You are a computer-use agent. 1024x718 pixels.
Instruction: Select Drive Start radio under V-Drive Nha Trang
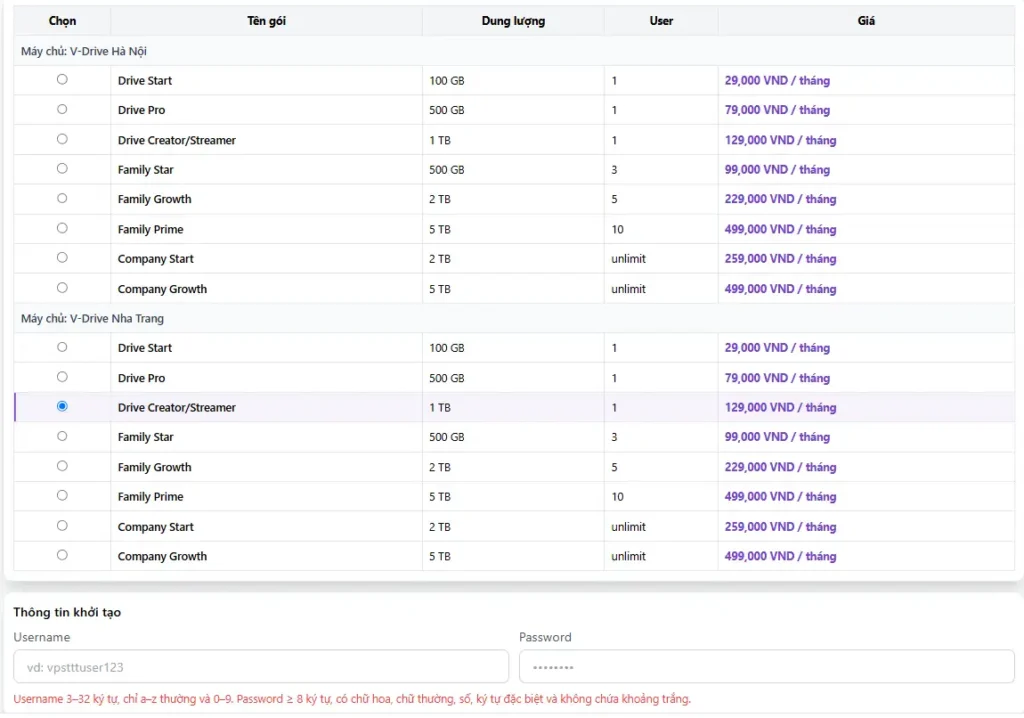pyautogui.click(x=62, y=347)
